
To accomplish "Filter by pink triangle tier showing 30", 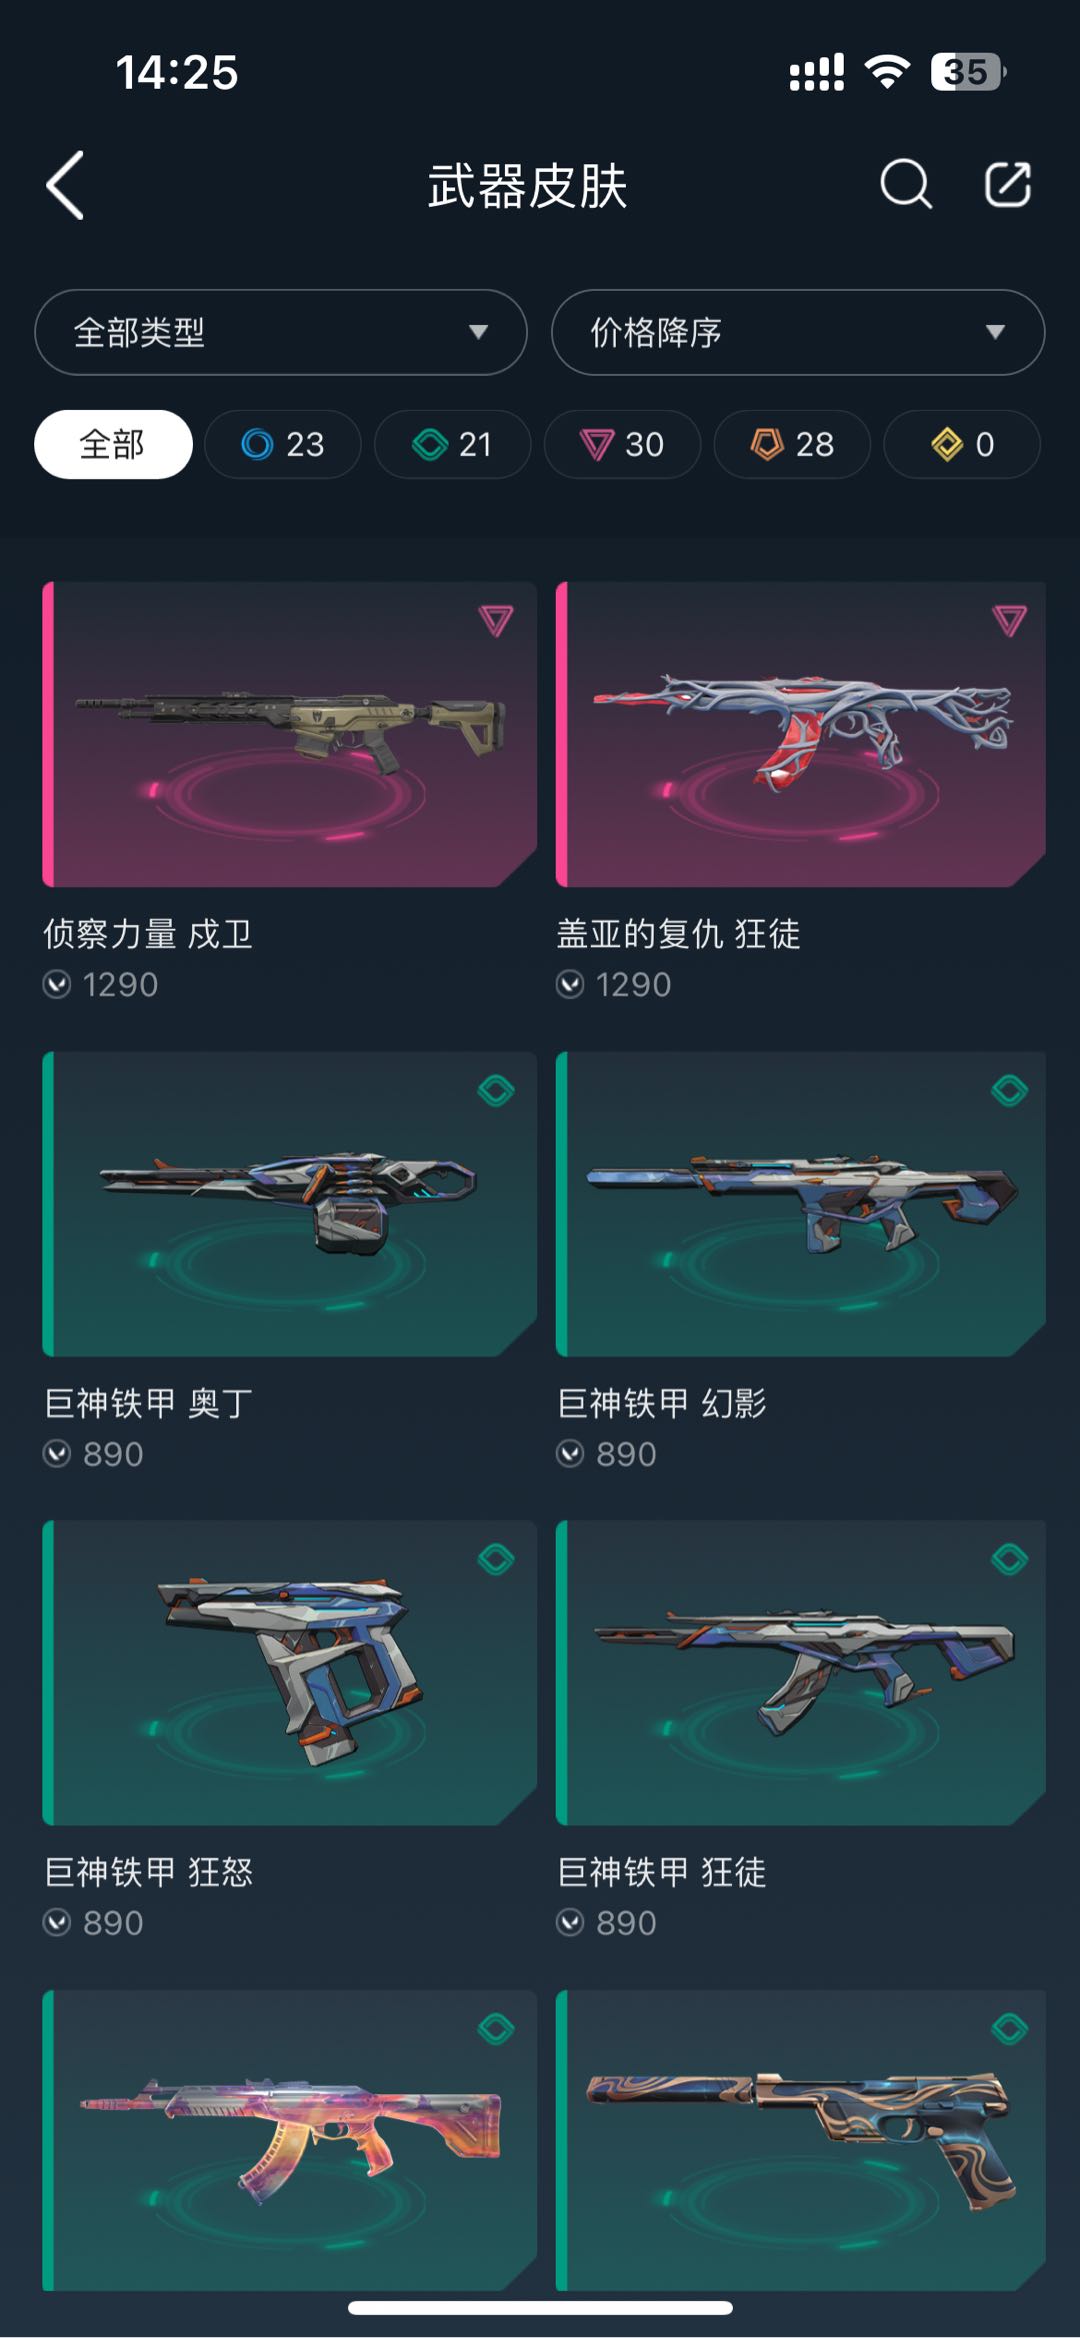I will click(622, 444).
